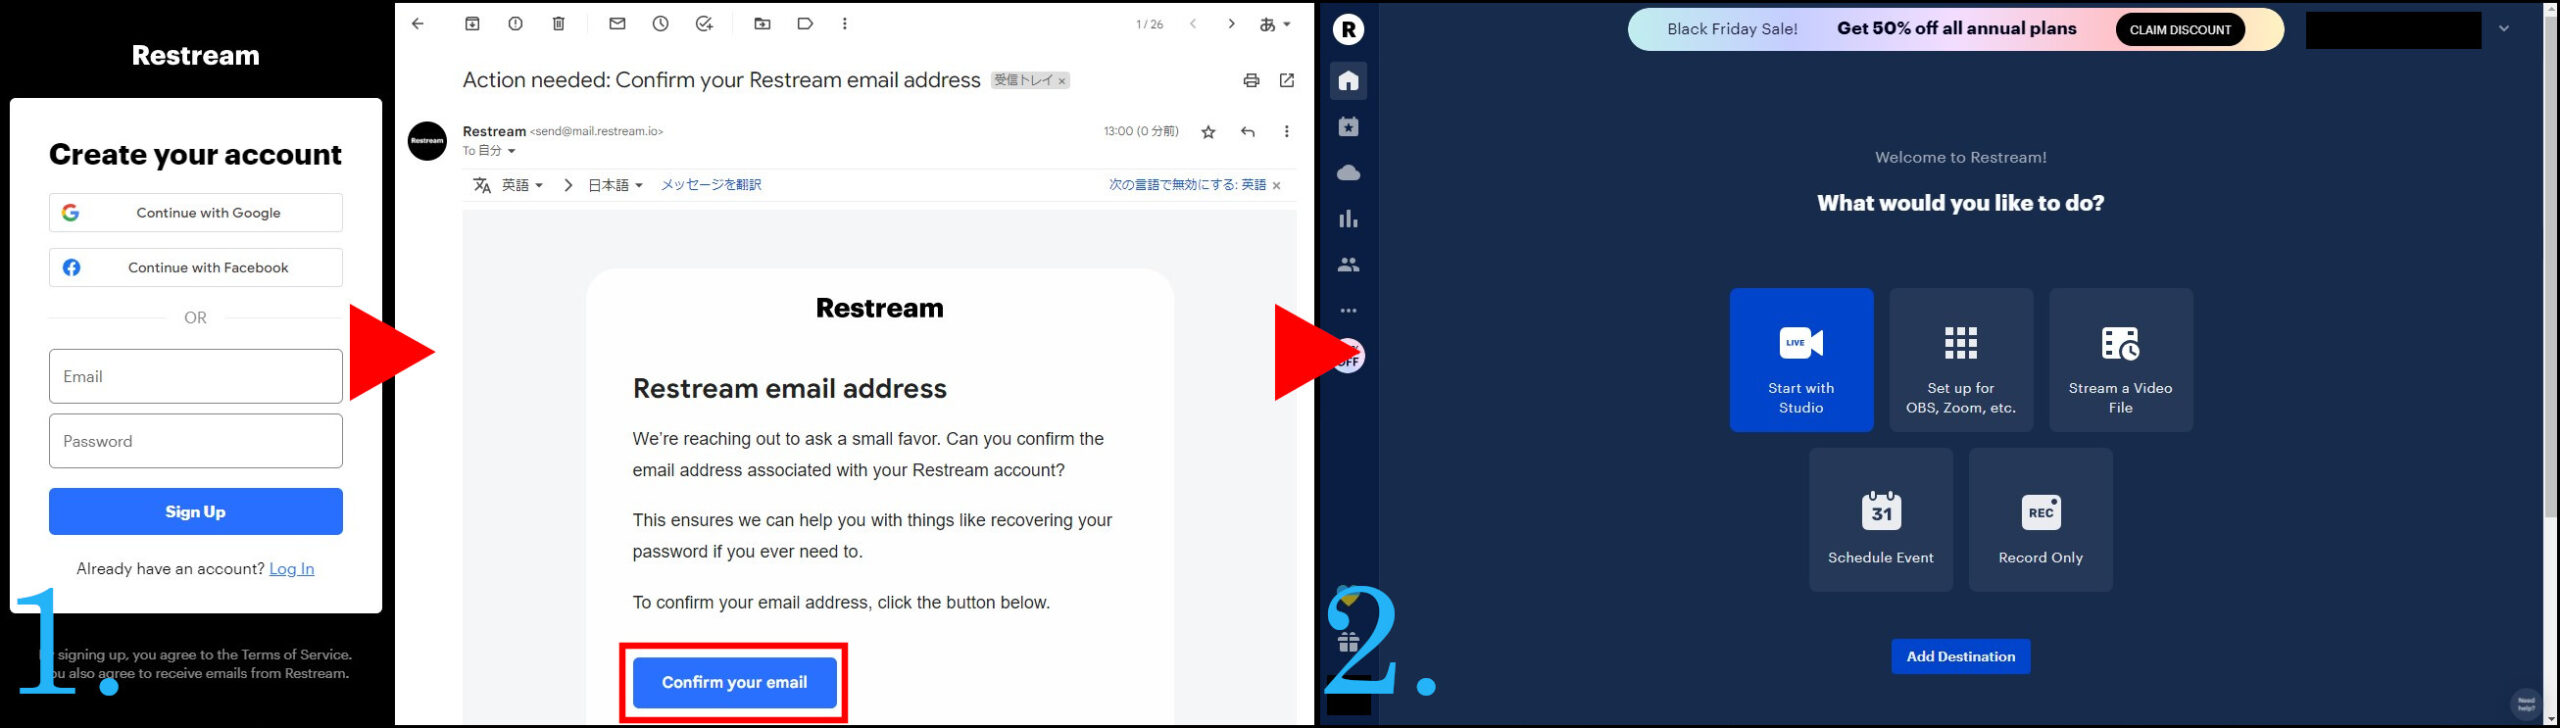Select Start with Studio card
2560x728 pixels.
pyautogui.click(x=1801, y=360)
